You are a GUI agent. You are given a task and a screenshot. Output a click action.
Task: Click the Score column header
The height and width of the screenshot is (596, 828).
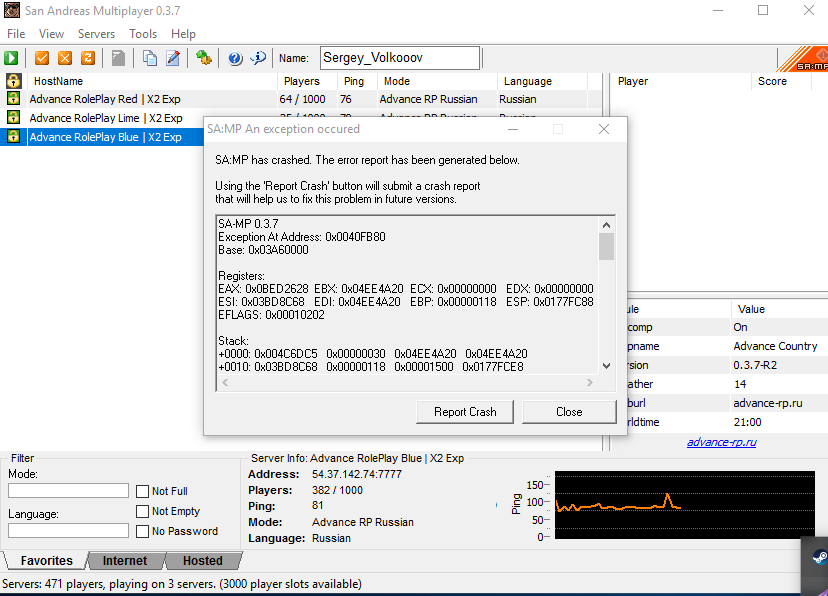782,81
